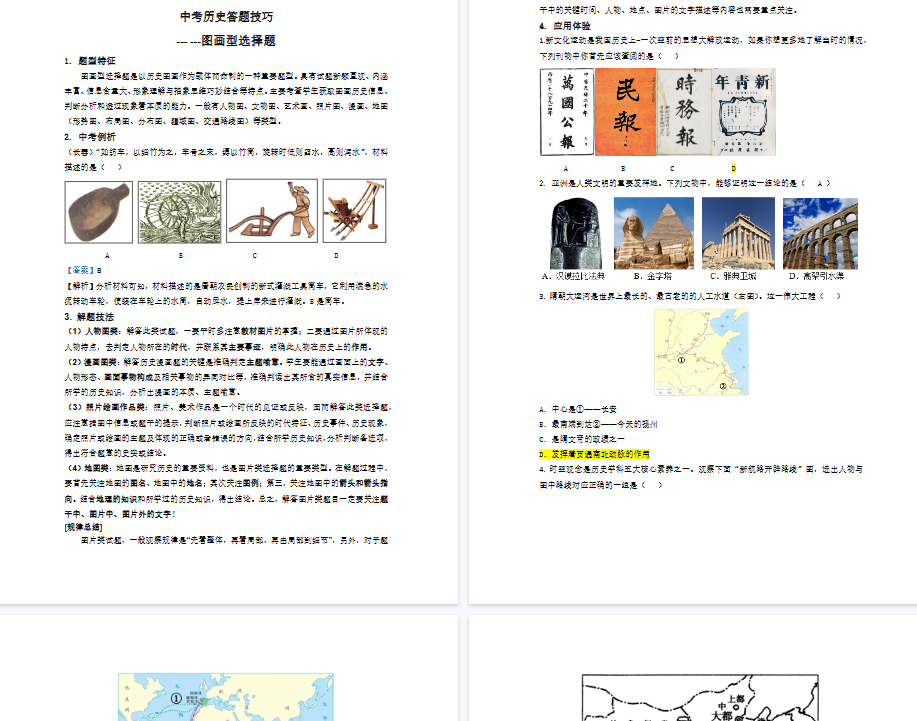Click paragraph "(3) 照片绘画作品类"
The width and height of the screenshot is (917, 721).
pyautogui.click(x=228, y=430)
